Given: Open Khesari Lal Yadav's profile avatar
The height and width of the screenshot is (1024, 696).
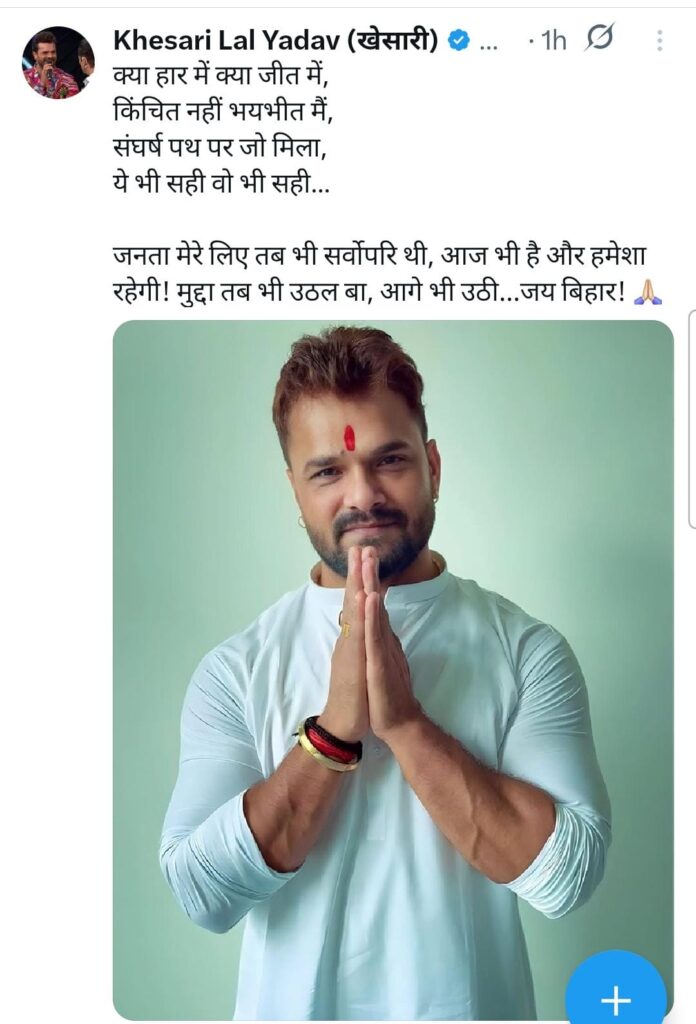Looking at the screenshot, I should coord(59,63).
